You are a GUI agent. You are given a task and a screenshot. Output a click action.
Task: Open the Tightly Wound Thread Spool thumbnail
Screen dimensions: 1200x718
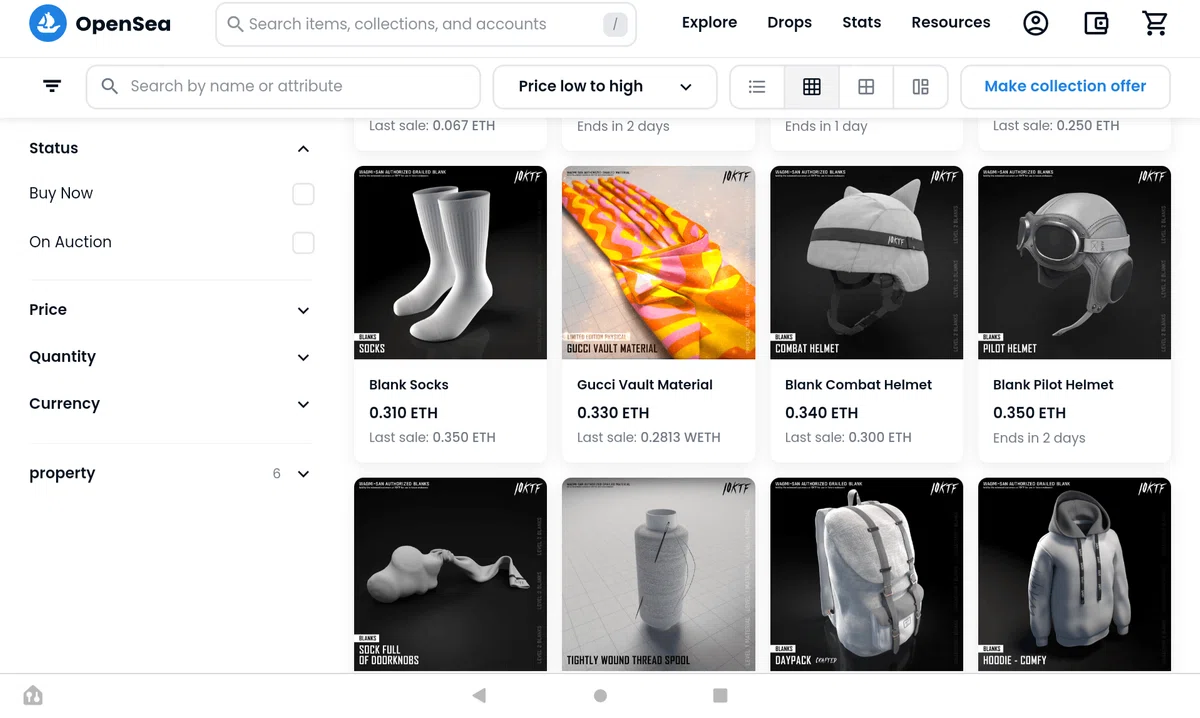point(658,574)
